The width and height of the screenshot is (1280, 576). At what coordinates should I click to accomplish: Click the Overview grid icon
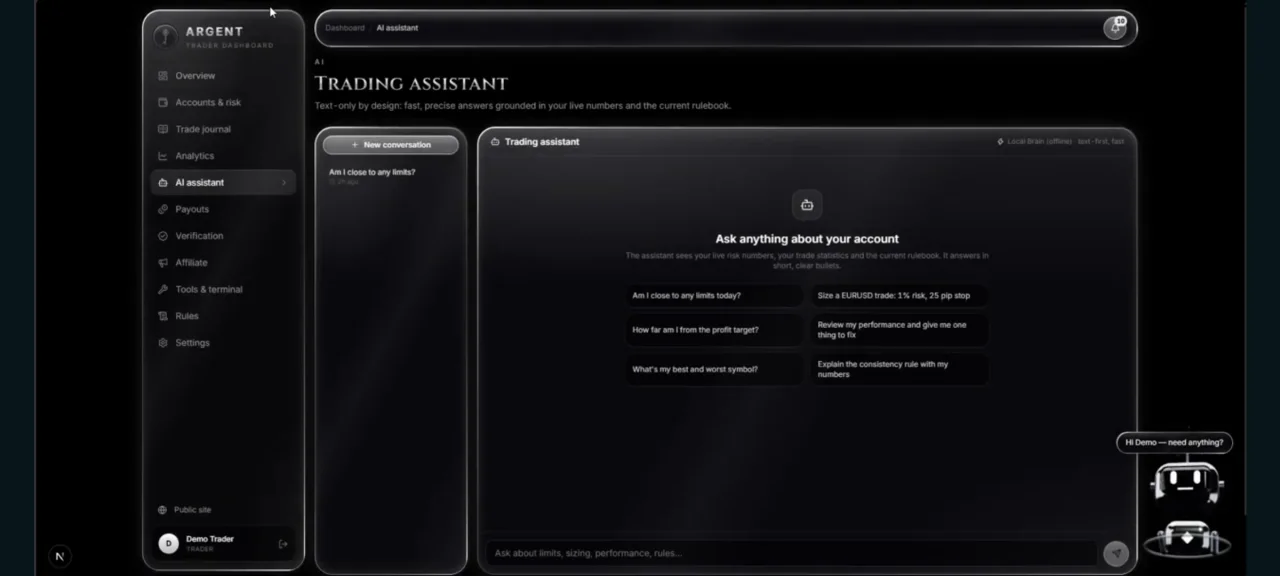coord(163,76)
